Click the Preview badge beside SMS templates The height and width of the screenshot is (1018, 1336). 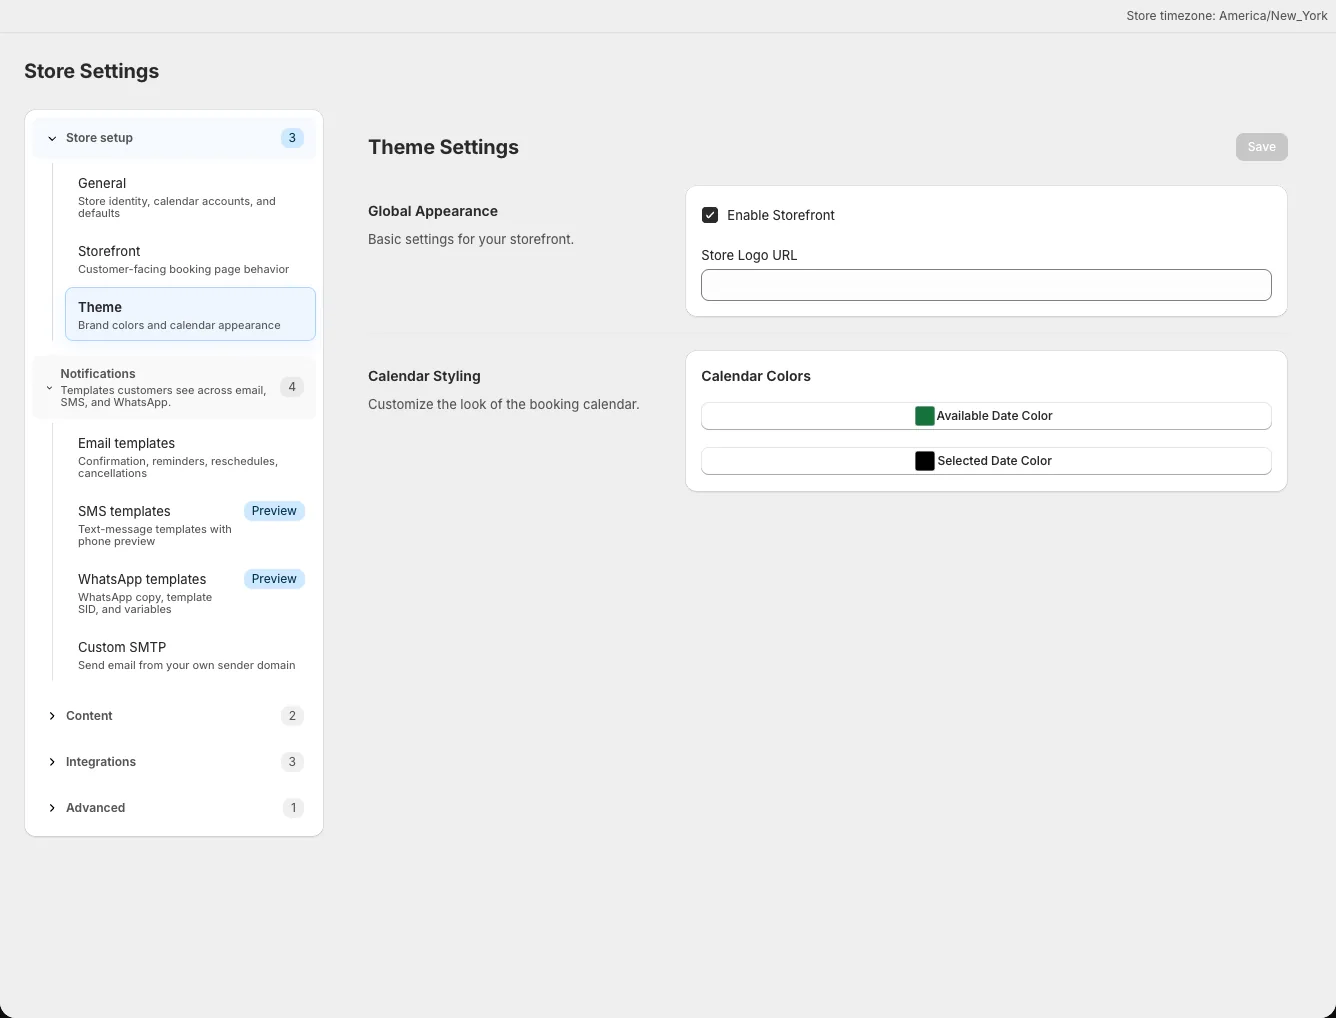pos(274,511)
